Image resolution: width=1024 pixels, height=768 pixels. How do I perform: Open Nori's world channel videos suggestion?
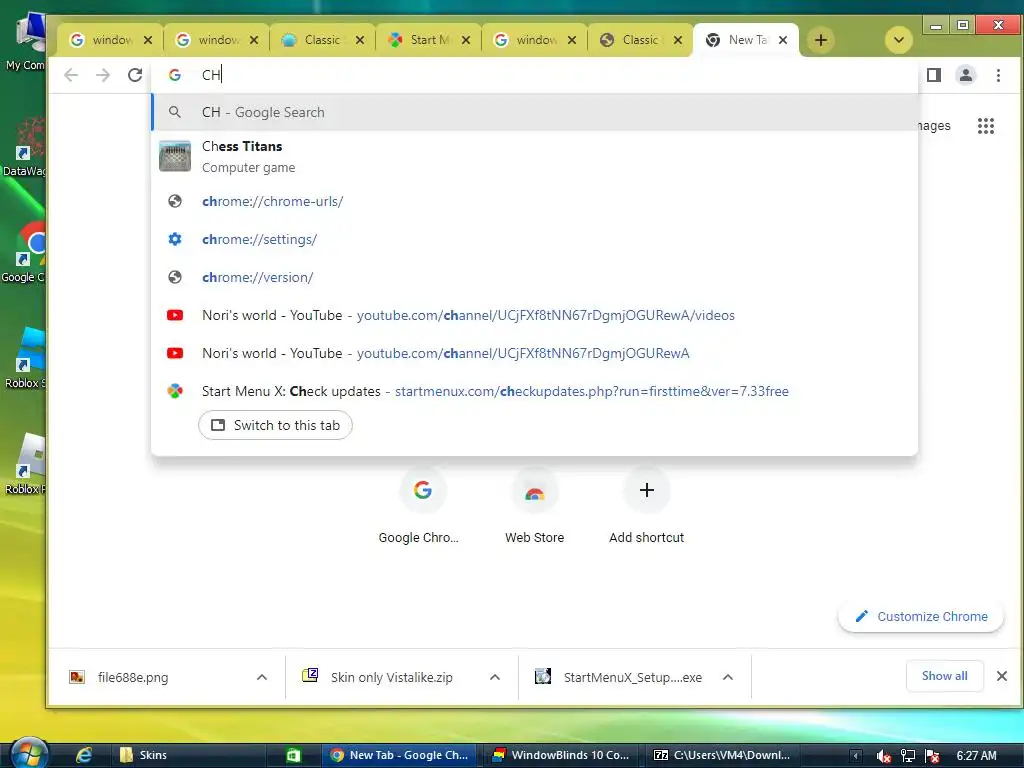[534, 315]
